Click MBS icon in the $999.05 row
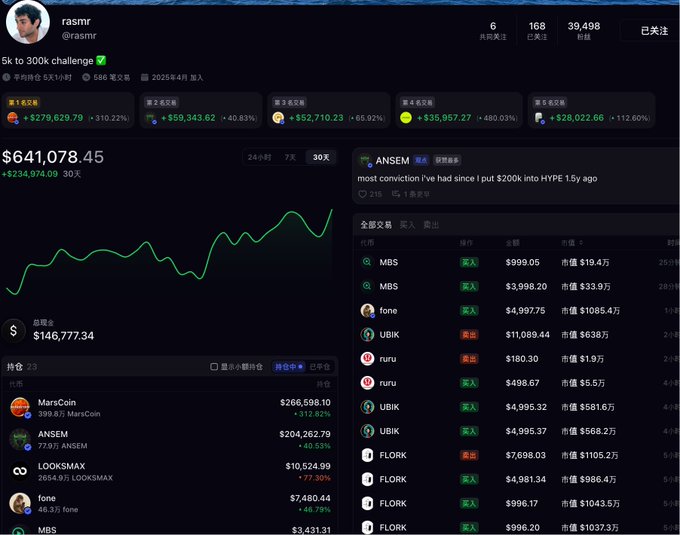This screenshot has width=680, height=535. [367, 262]
